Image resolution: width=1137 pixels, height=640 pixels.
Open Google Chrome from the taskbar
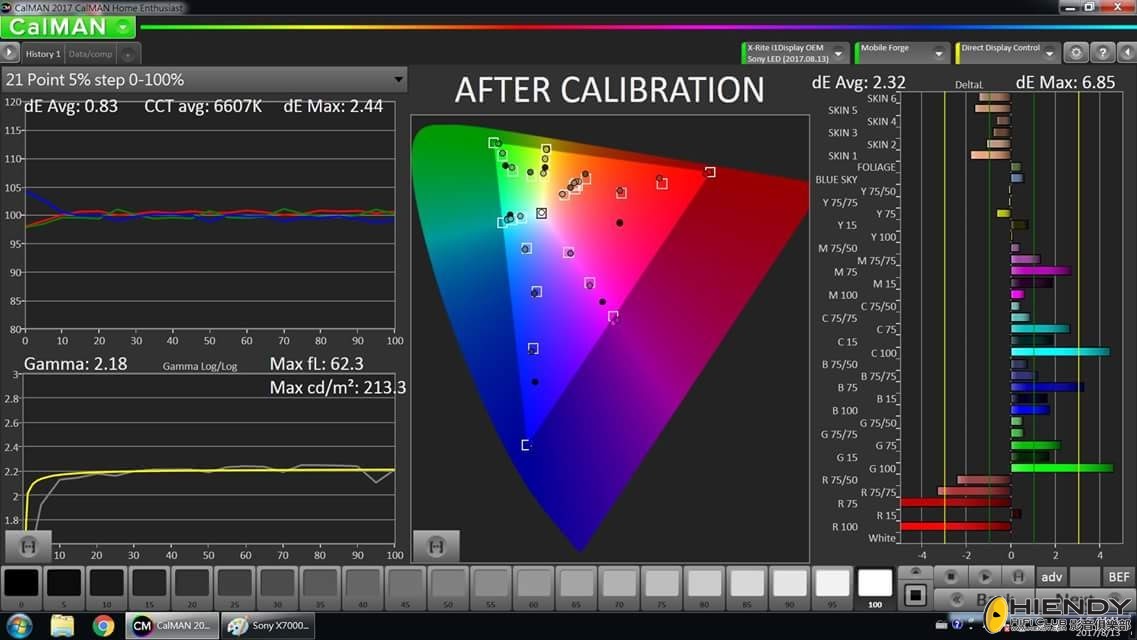[104, 626]
